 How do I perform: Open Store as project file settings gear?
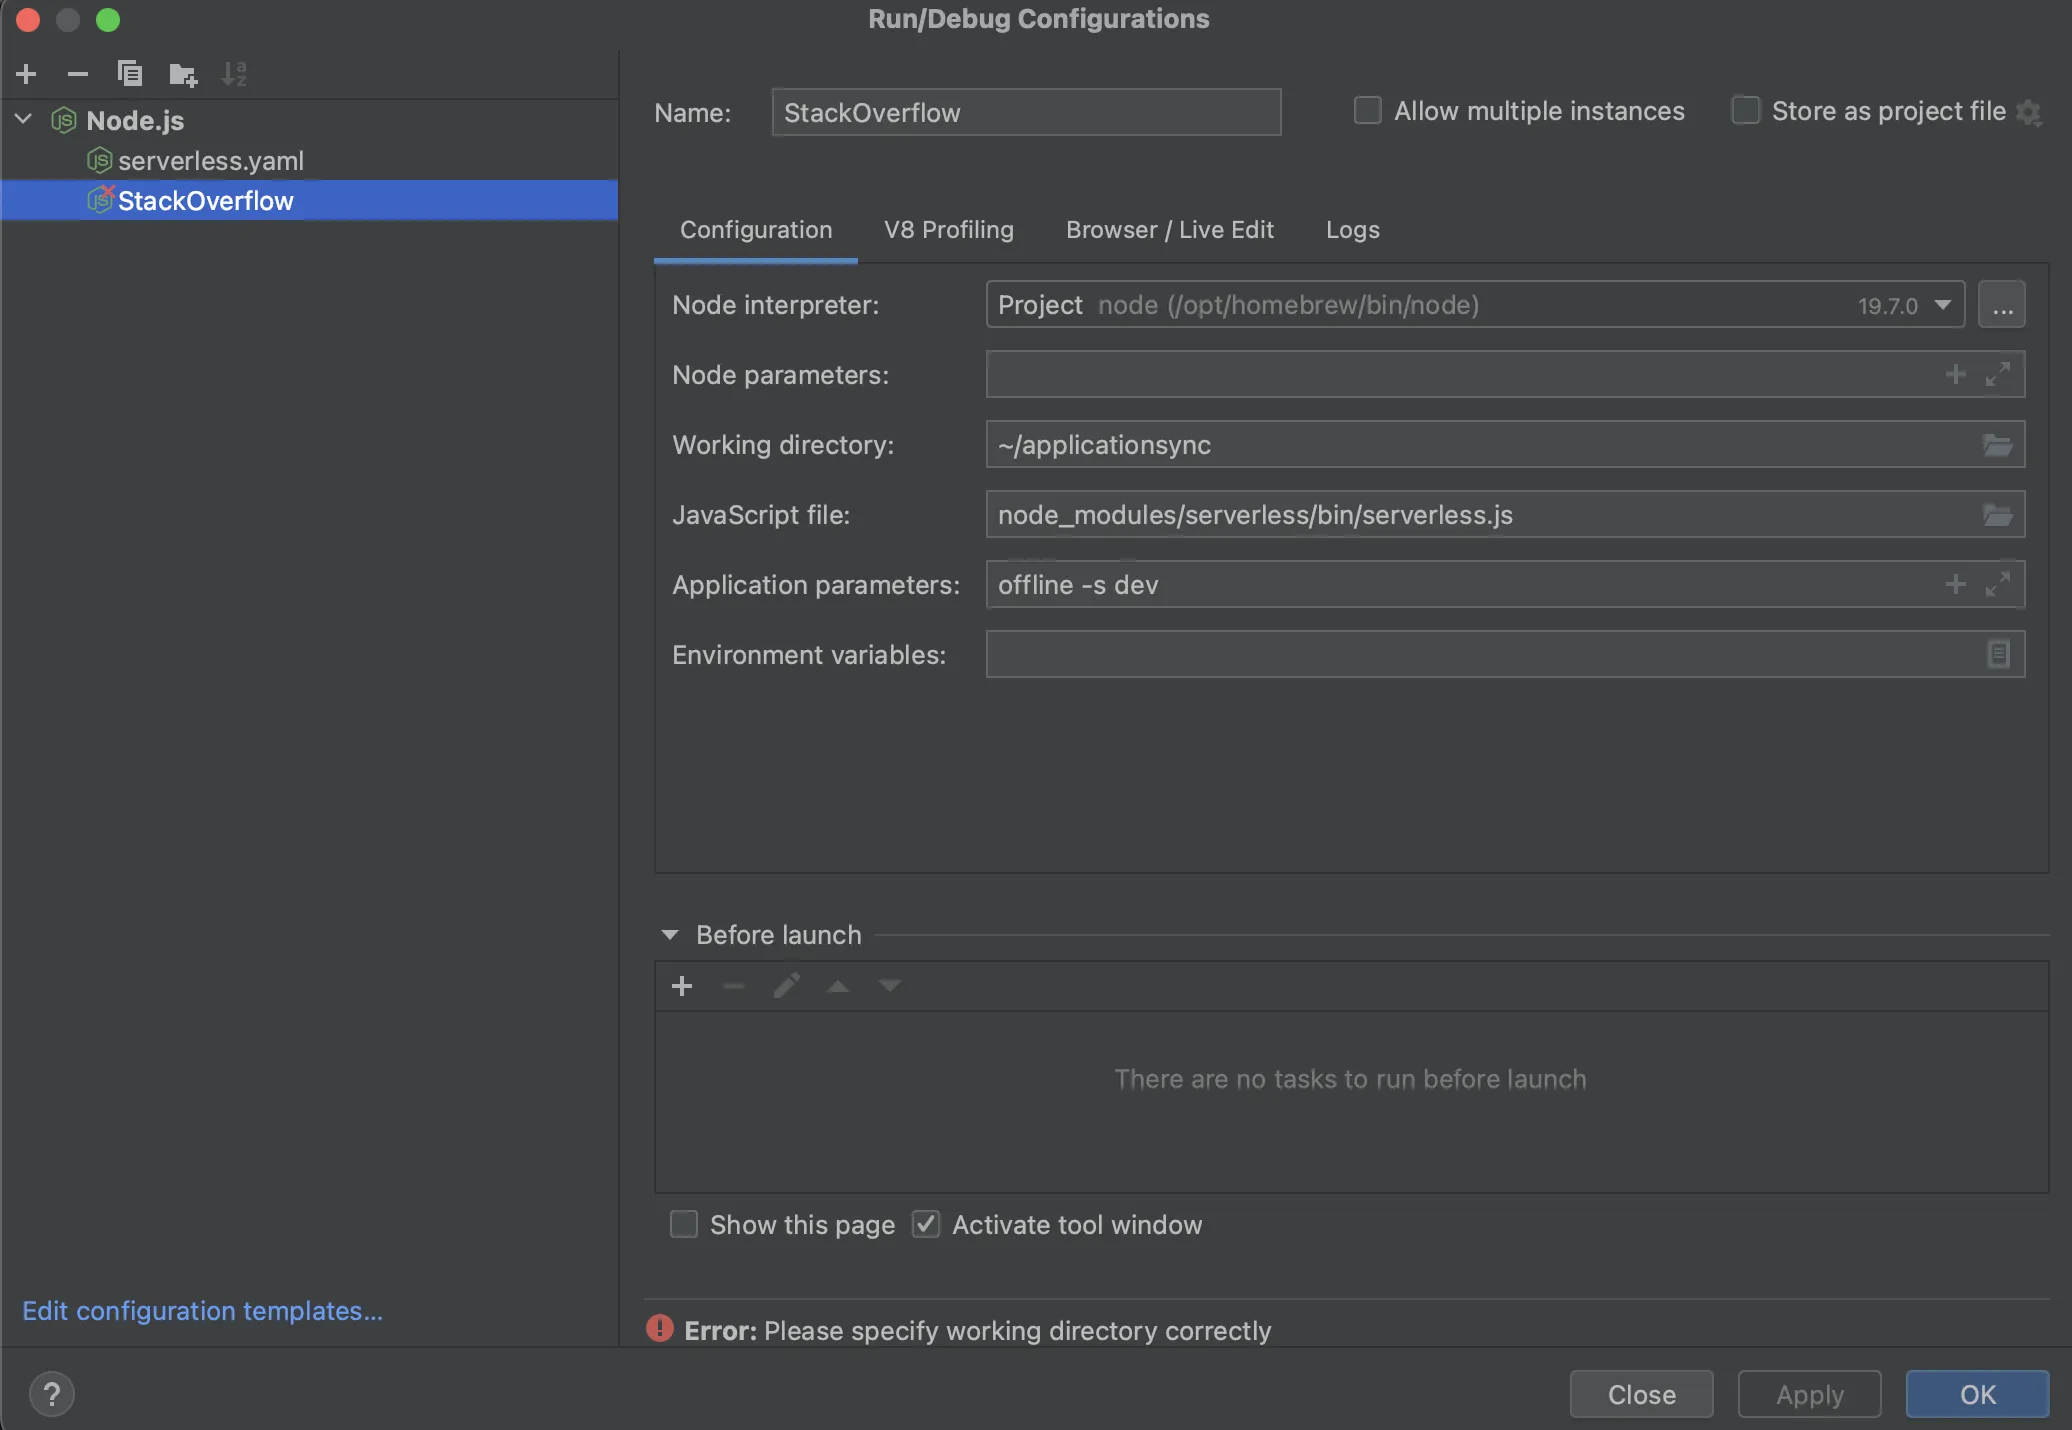pos(2028,112)
